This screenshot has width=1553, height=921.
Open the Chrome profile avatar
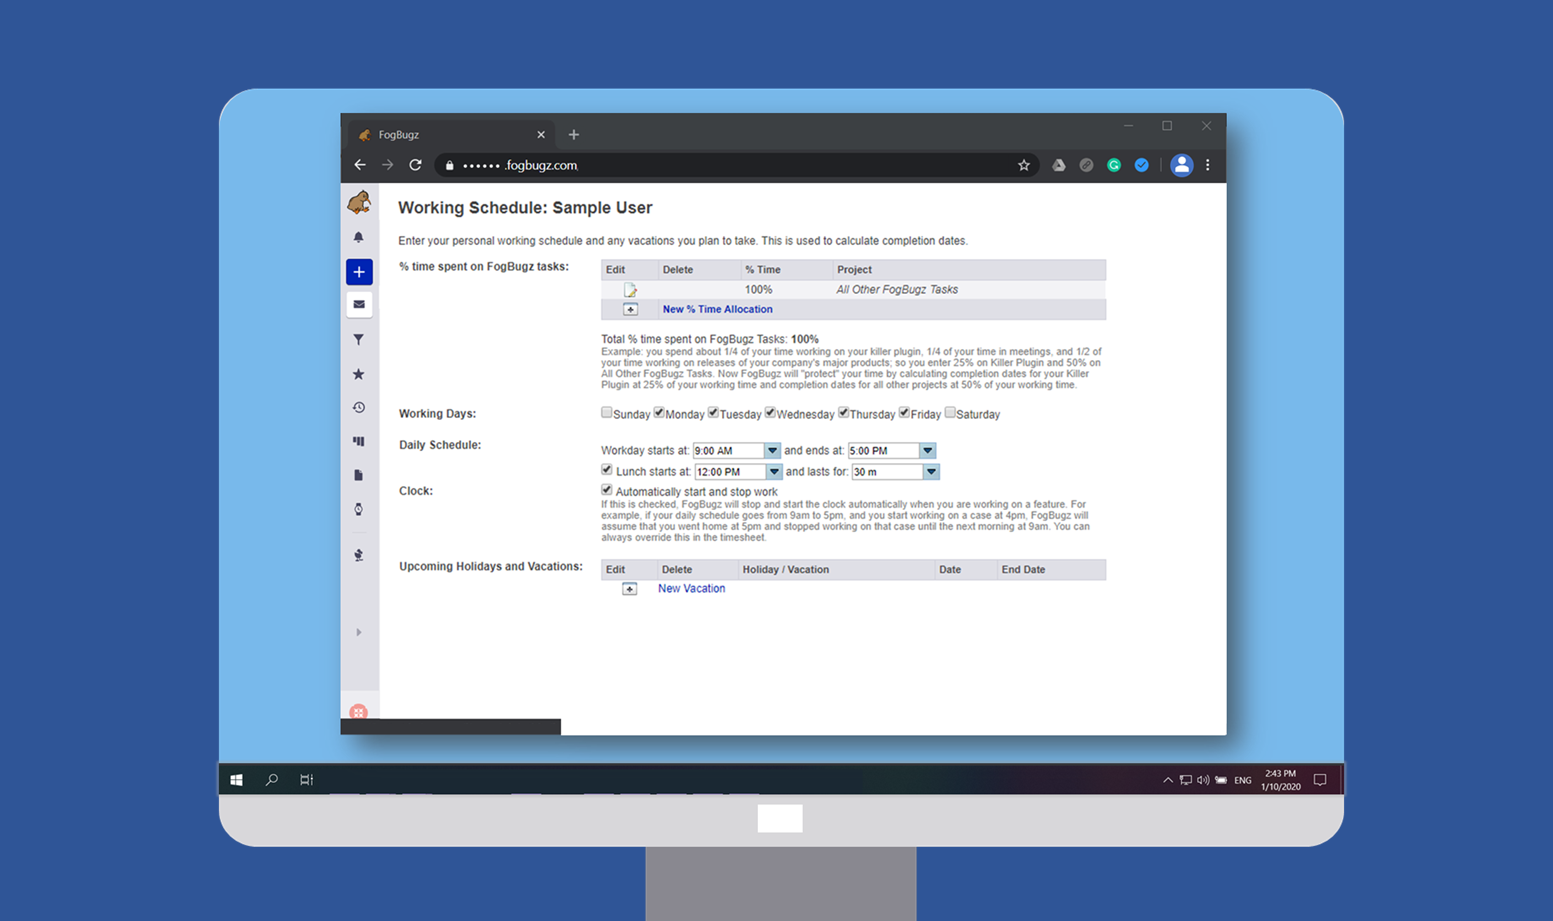click(1181, 165)
